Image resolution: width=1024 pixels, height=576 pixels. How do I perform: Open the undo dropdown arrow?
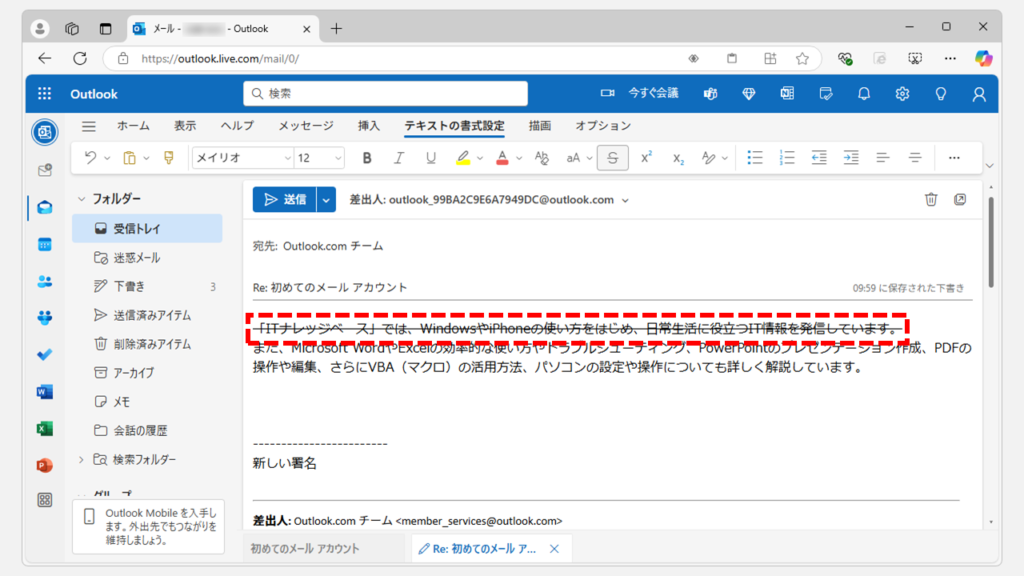coord(107,158)
